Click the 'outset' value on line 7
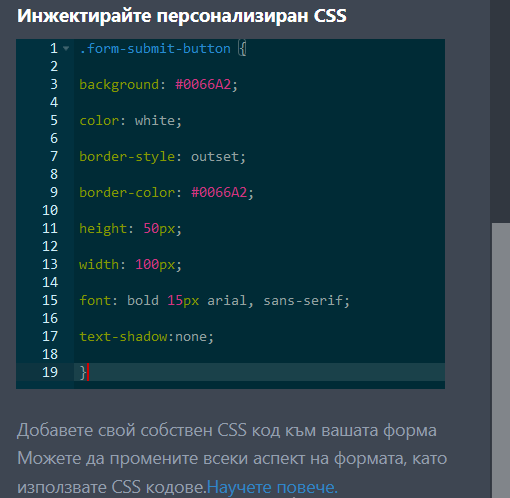 point(215,156)
